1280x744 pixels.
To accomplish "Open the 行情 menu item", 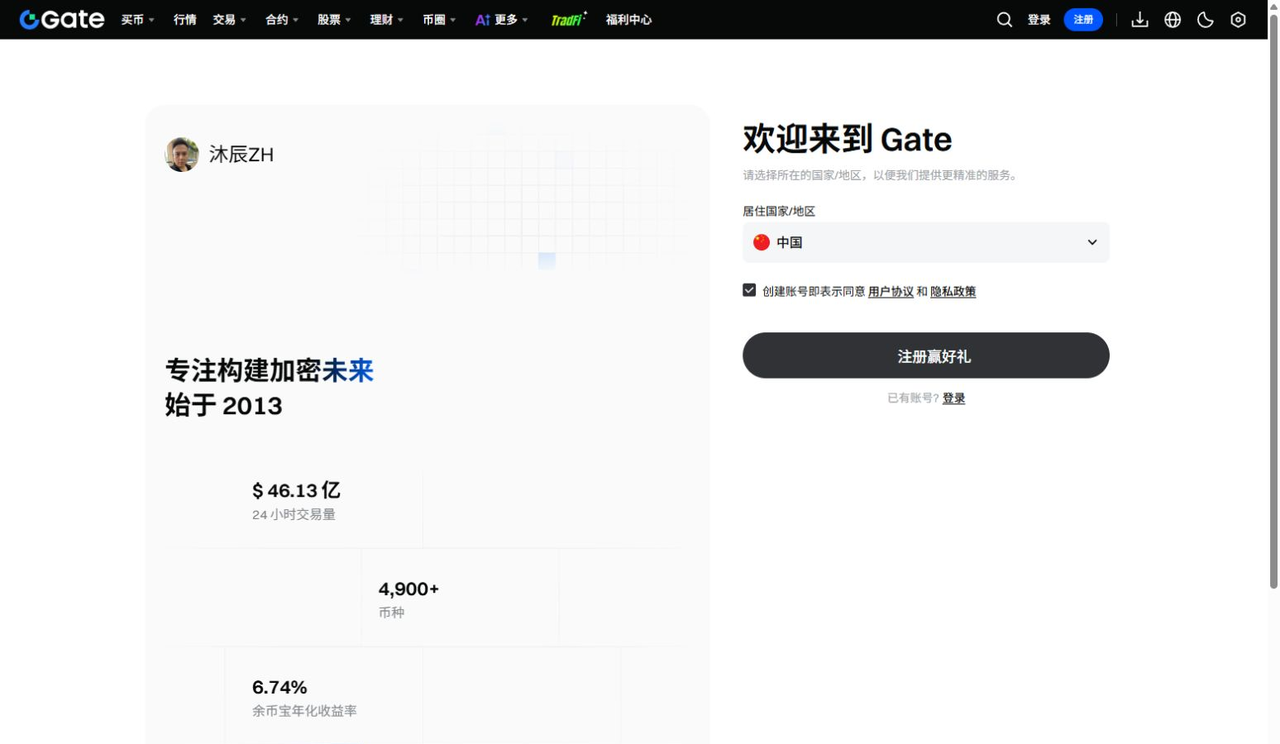I will point(185,20).
